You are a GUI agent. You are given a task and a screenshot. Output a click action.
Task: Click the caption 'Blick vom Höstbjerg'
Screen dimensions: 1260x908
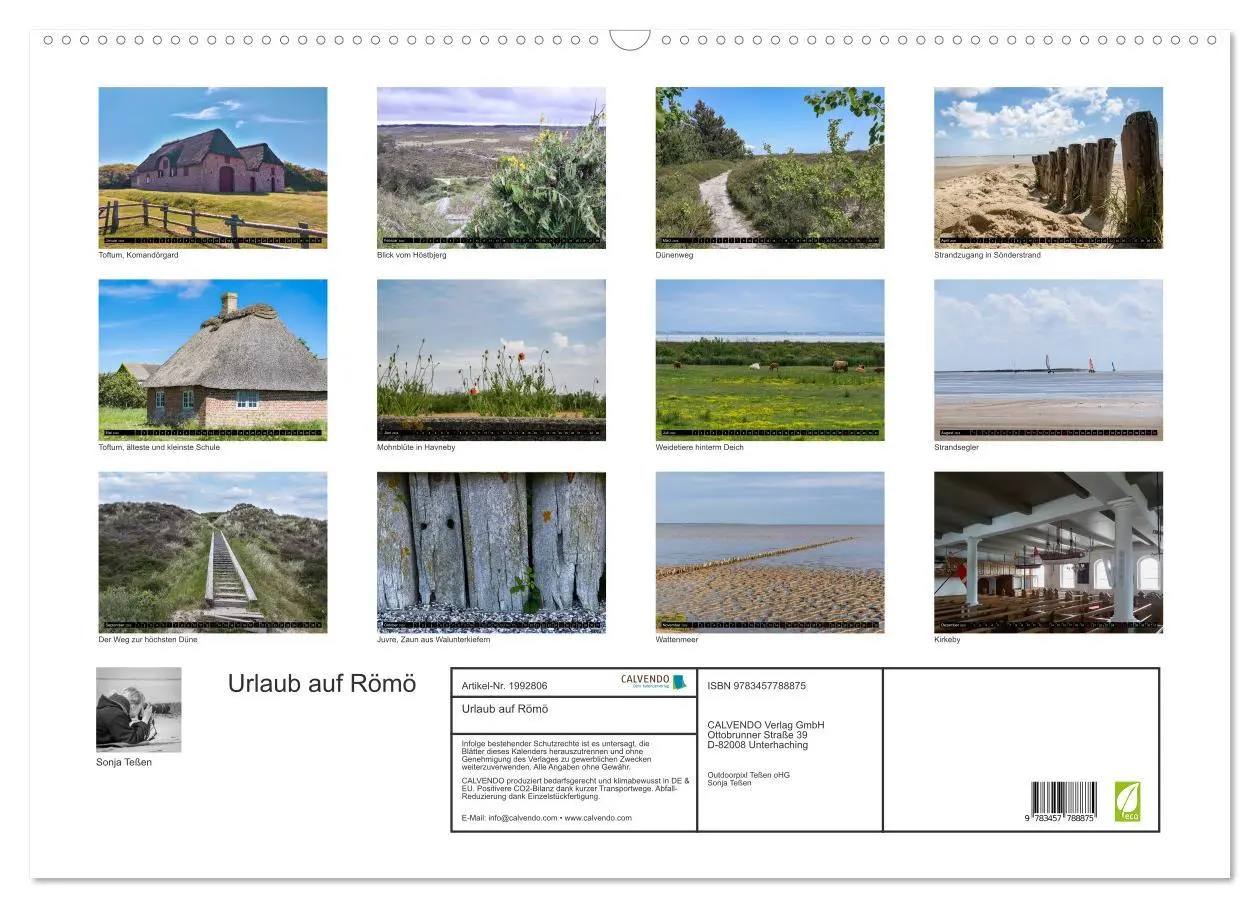pyautogui.click(x=412, y=255)
